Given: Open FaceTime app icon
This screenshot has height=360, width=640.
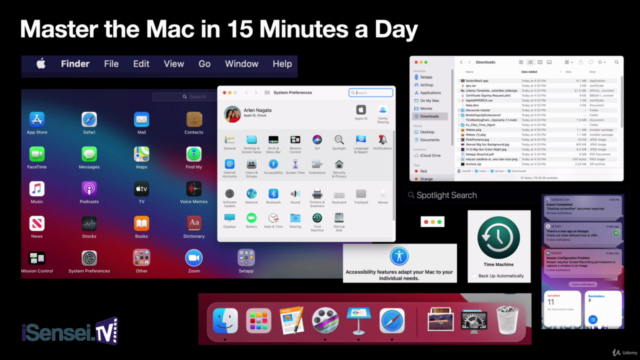Looking at the screenshot, I should coord(37,154).
